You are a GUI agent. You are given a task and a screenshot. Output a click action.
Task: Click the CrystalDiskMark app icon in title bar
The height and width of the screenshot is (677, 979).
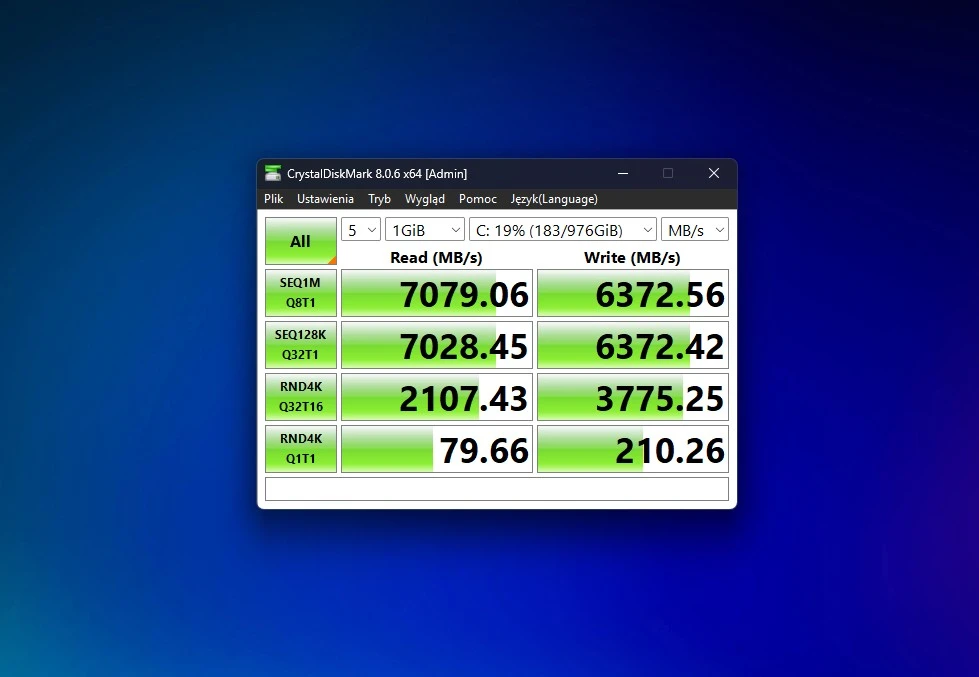tap(273, 173)
